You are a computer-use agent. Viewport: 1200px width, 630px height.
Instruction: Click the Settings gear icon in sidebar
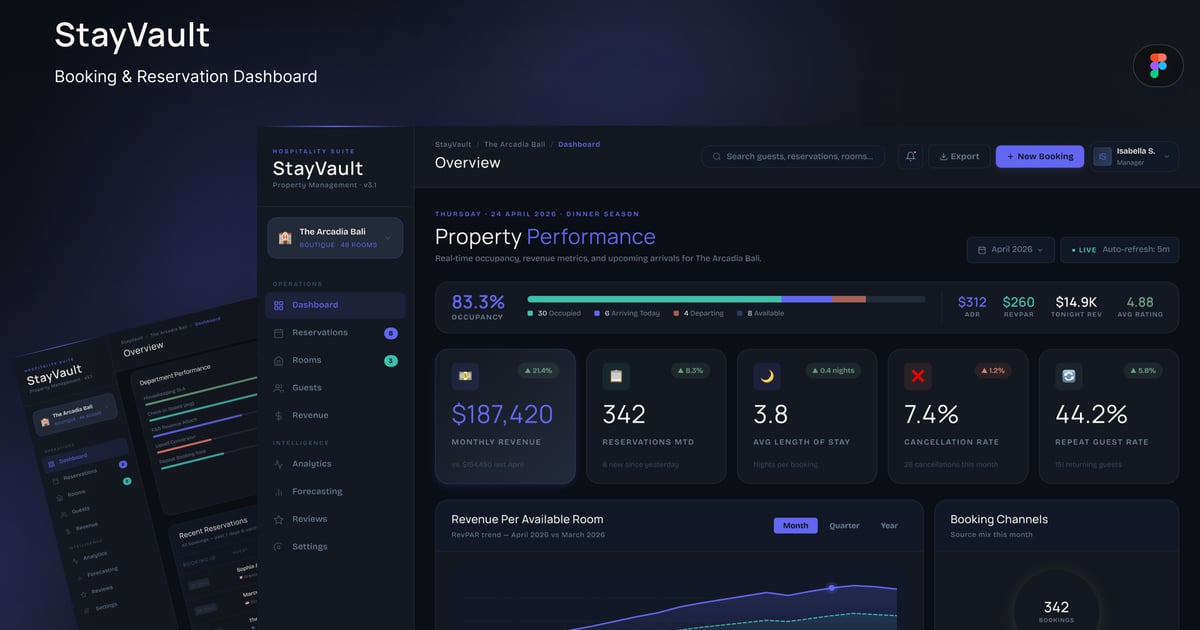(279, 547)
